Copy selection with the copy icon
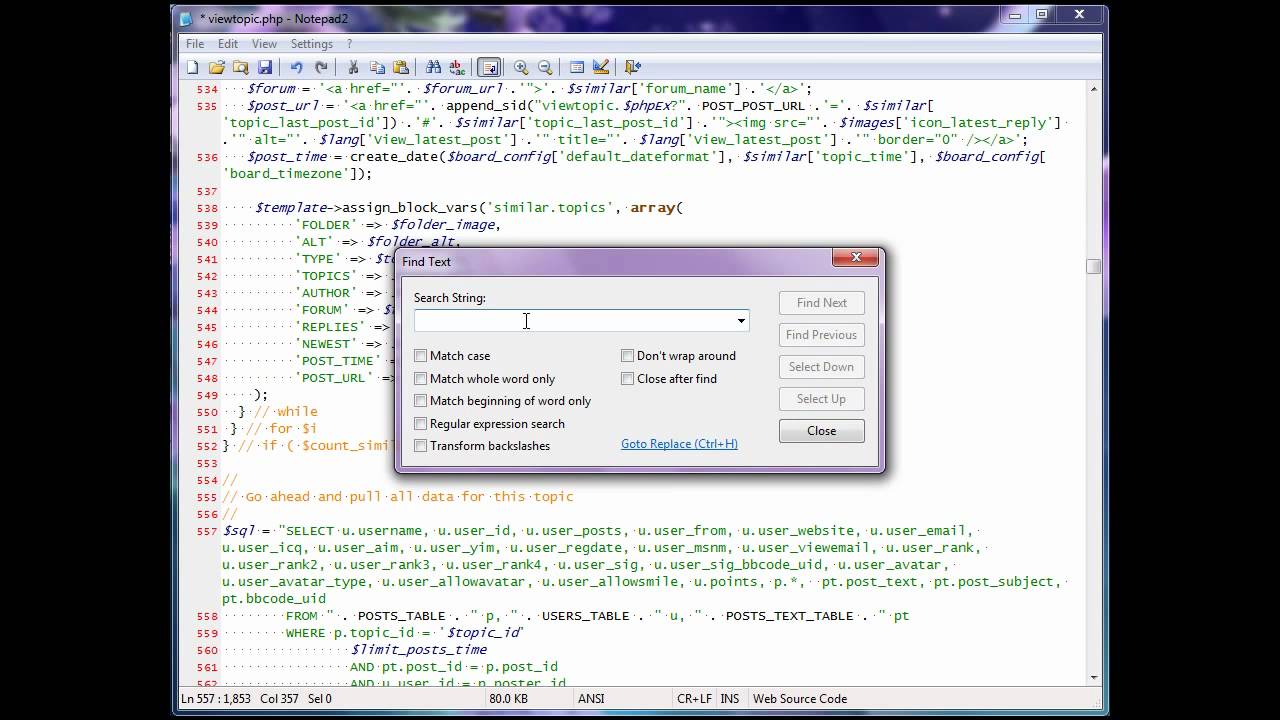 pos(377,67)
